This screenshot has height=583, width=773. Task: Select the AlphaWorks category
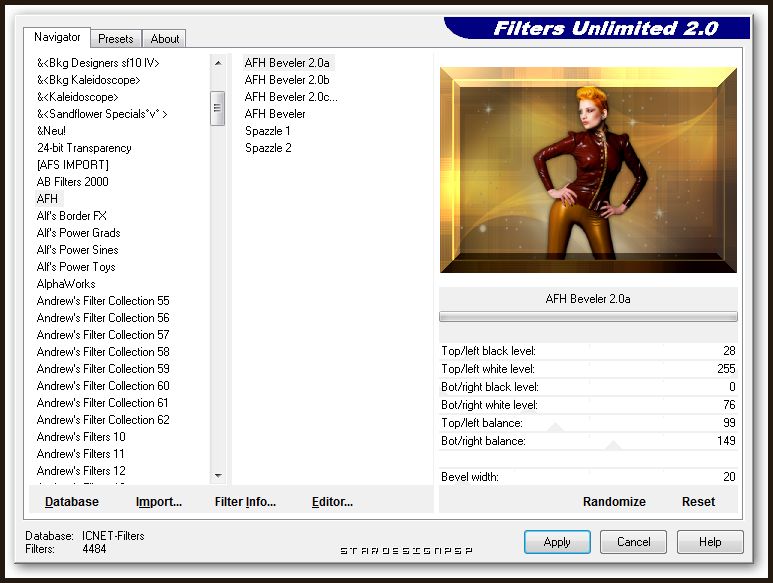click(x=66, y=284)
